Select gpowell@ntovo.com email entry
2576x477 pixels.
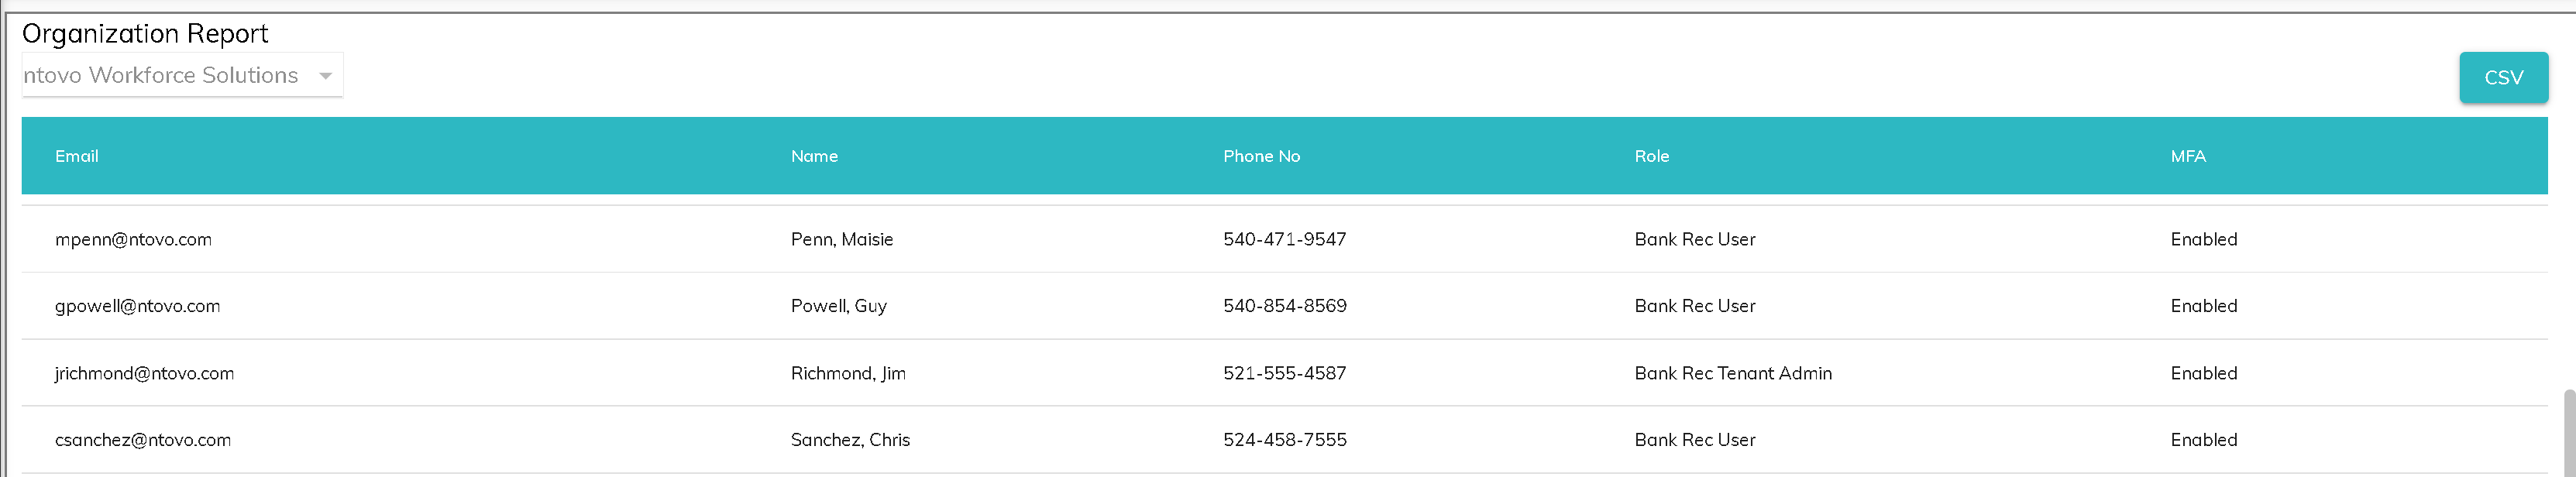click(137, 306)
